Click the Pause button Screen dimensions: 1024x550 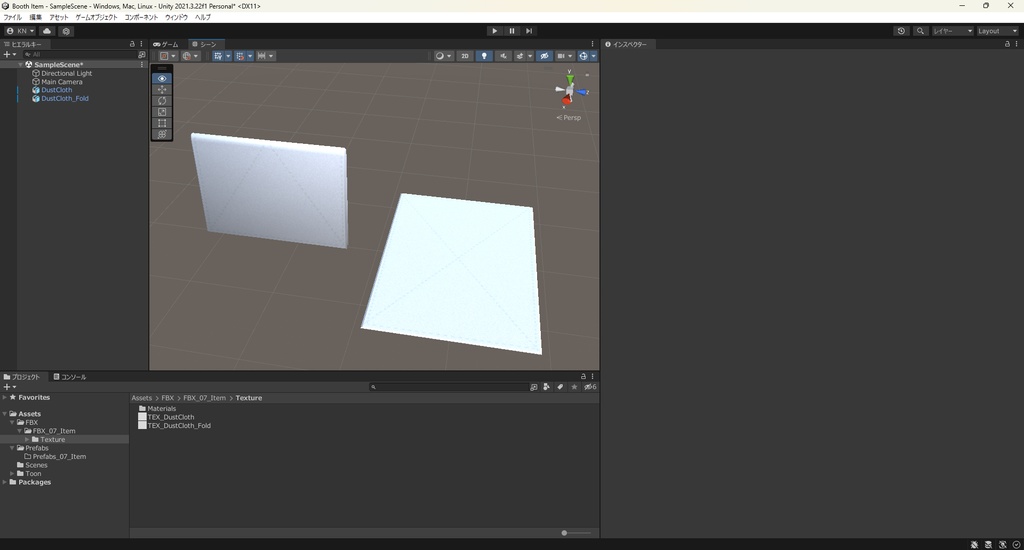(512, 31)
